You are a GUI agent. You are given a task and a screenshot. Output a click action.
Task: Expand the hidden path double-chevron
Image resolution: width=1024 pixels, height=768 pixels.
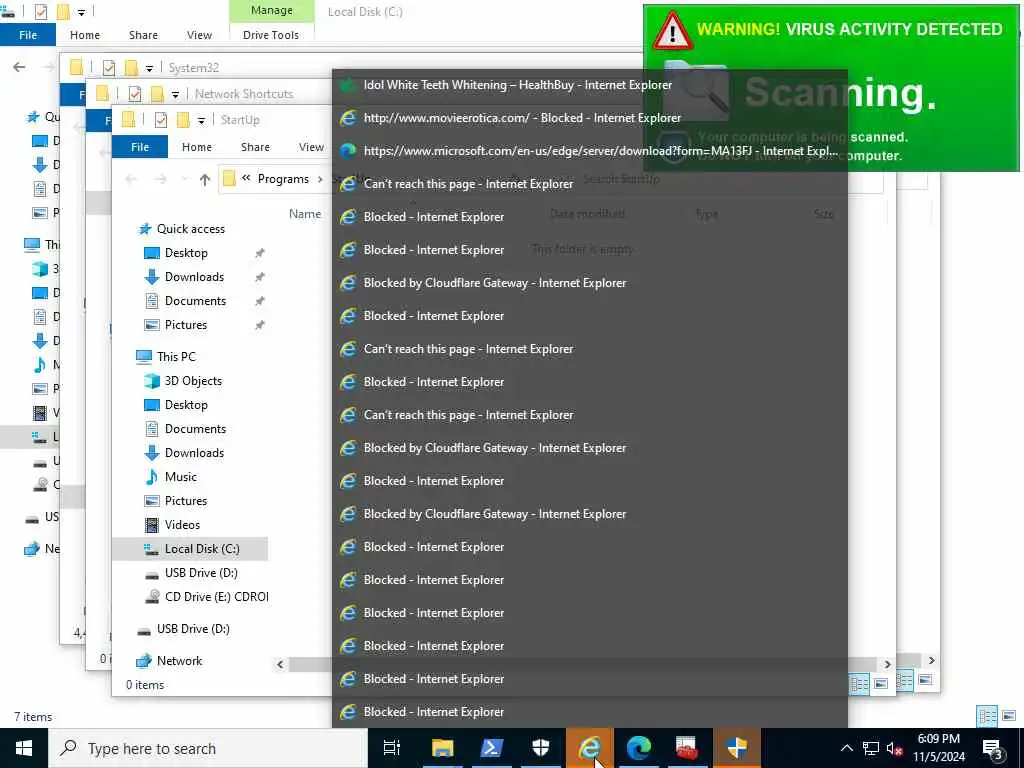tap(246, 178)
